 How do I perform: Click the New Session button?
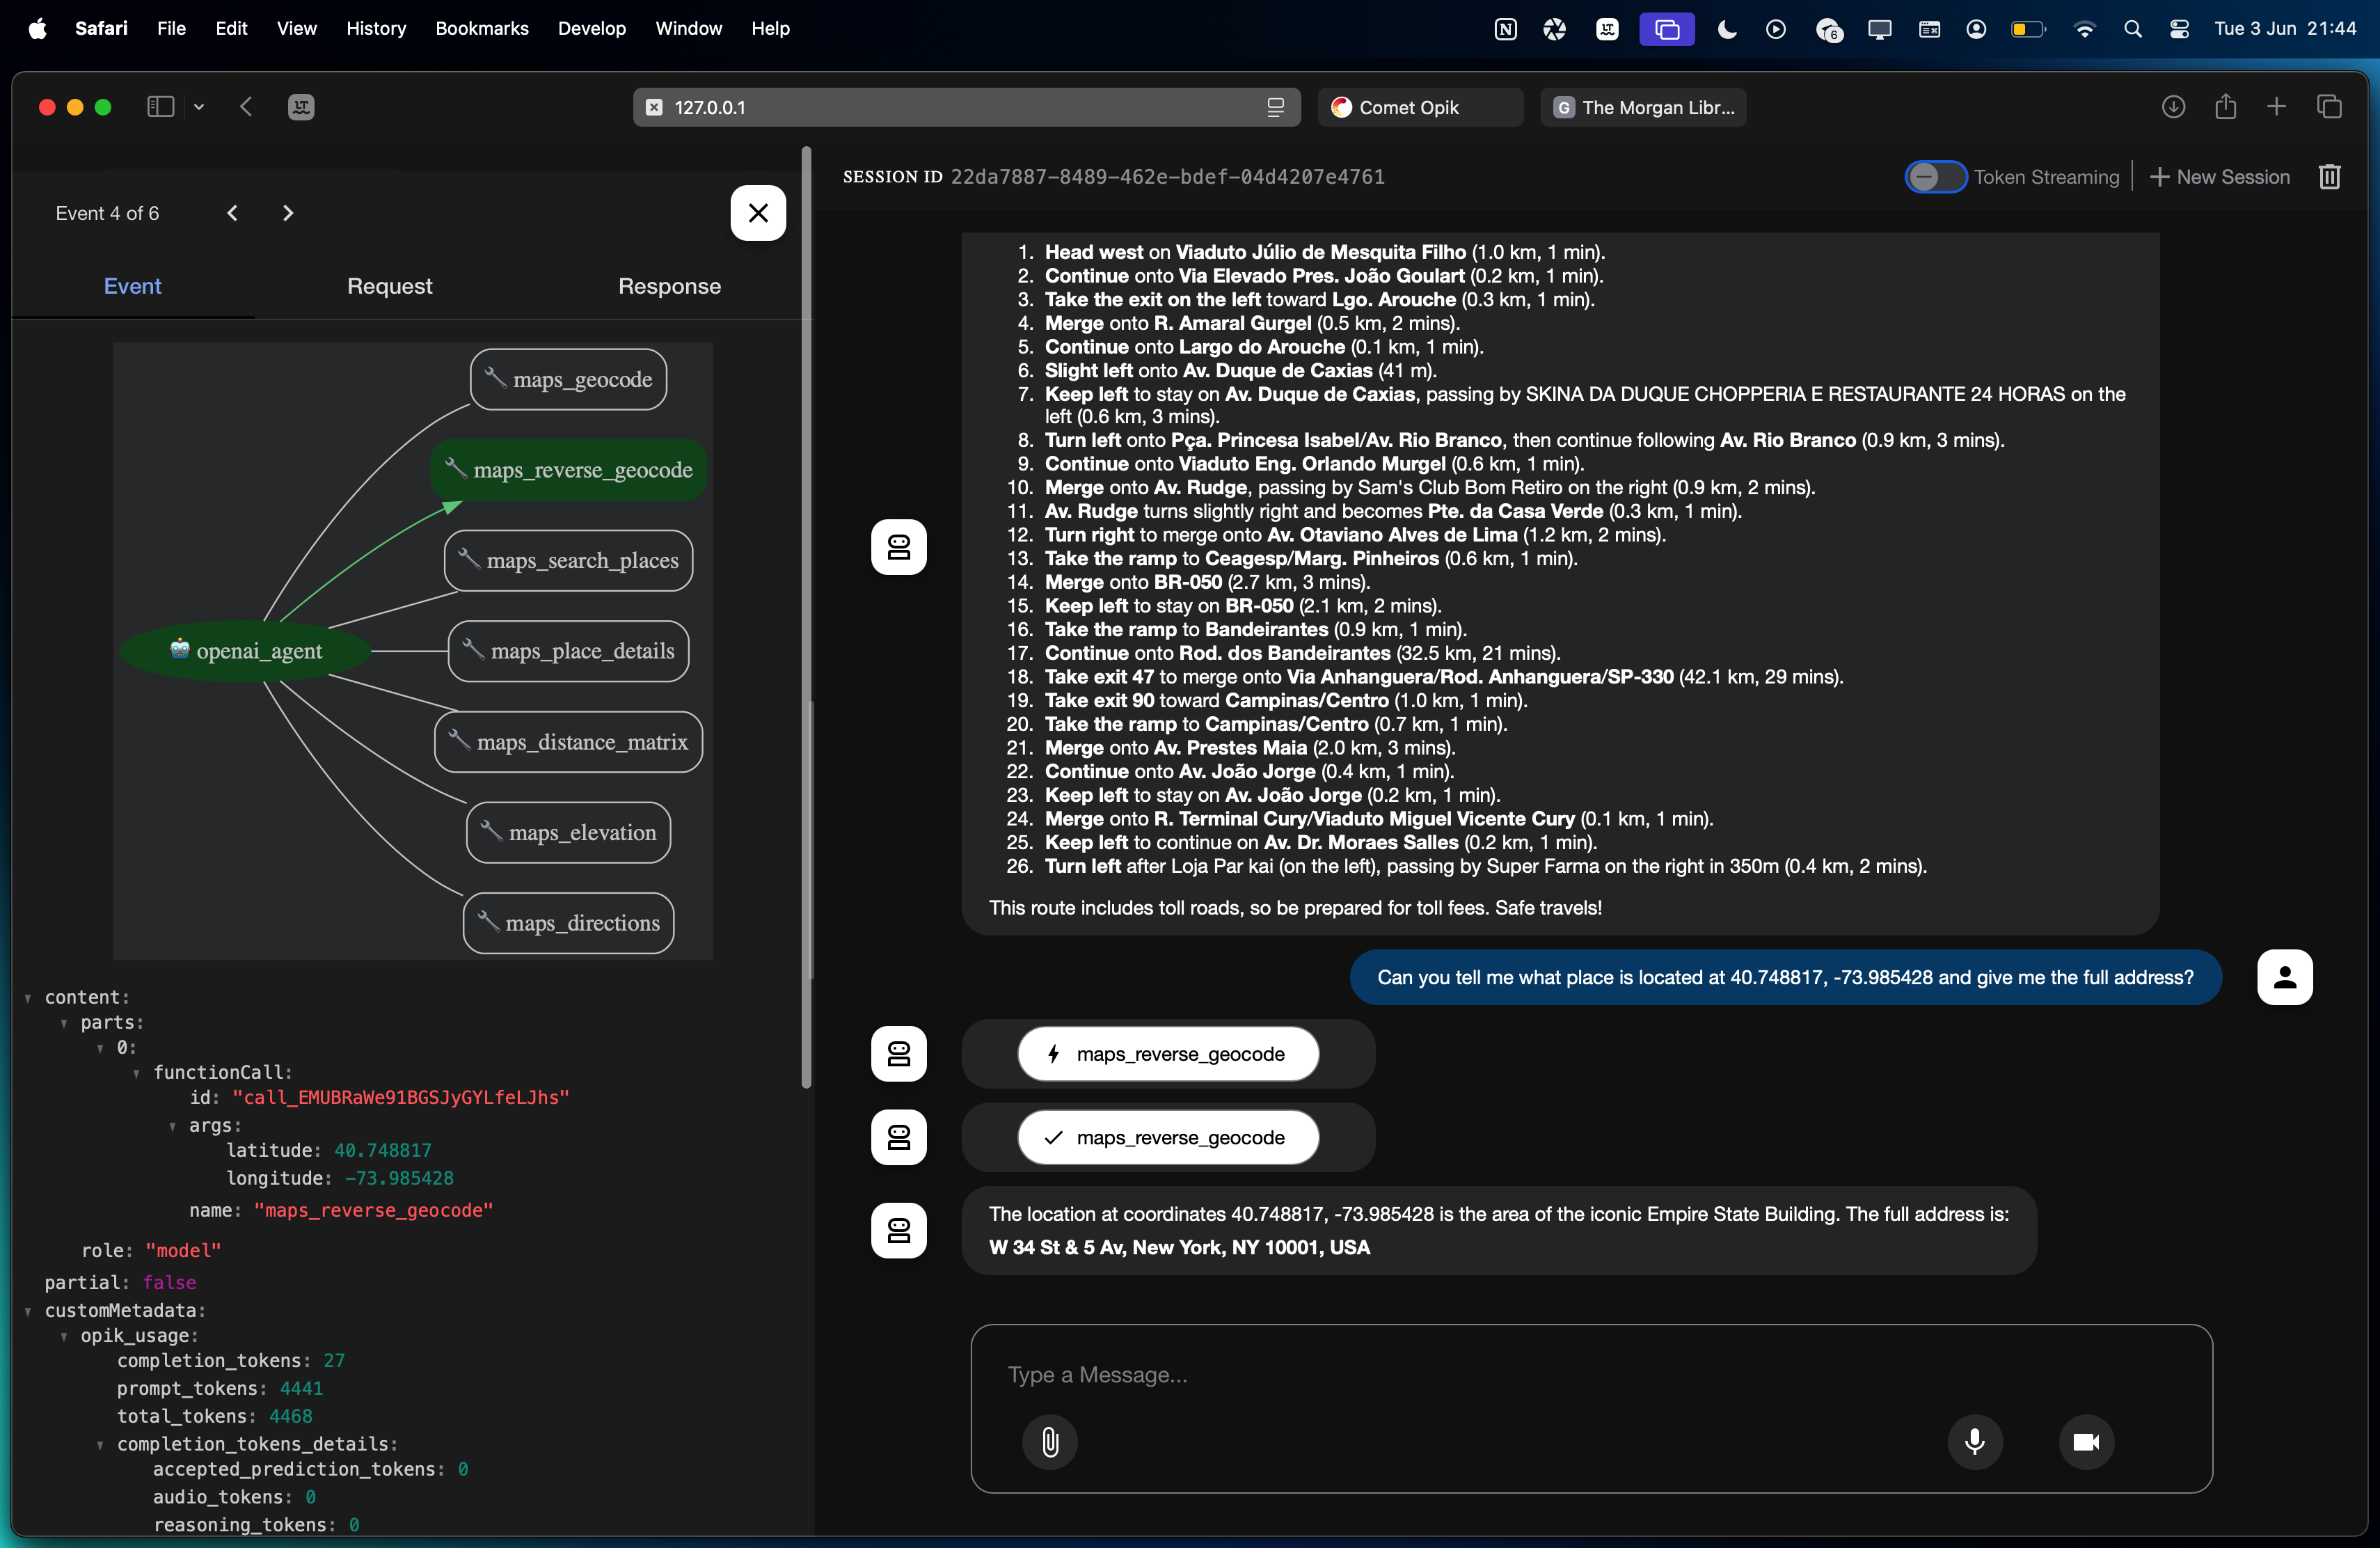pos(2219,177)
